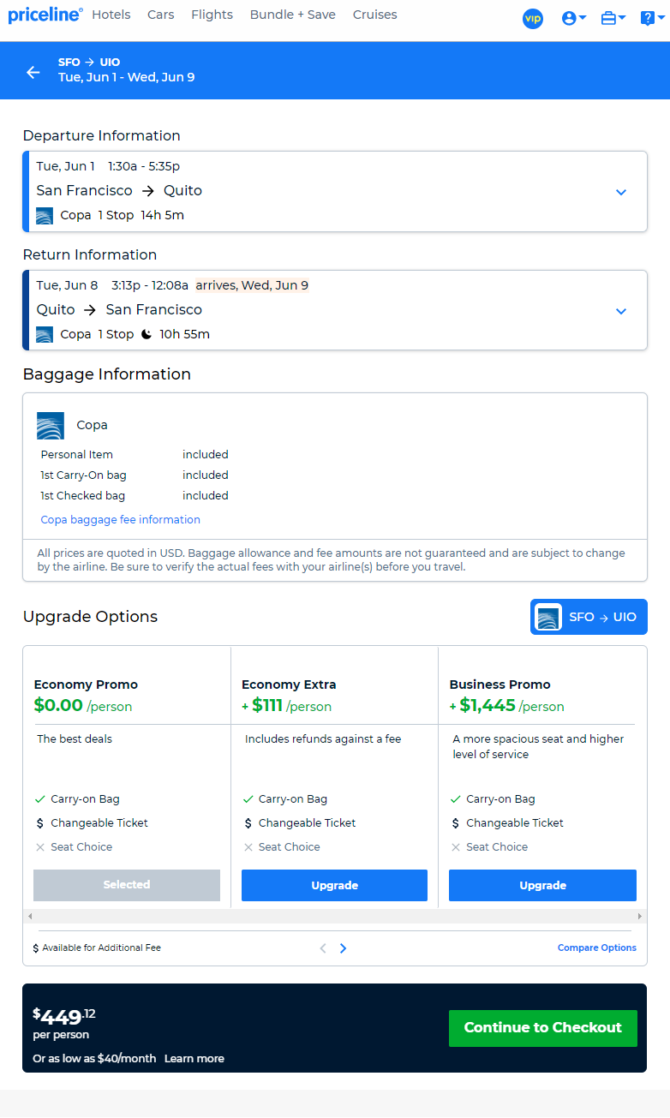
Task: Click 'San Francisco → Quito' departure route text
Action: pyautogui.click(x=119, y=190)
